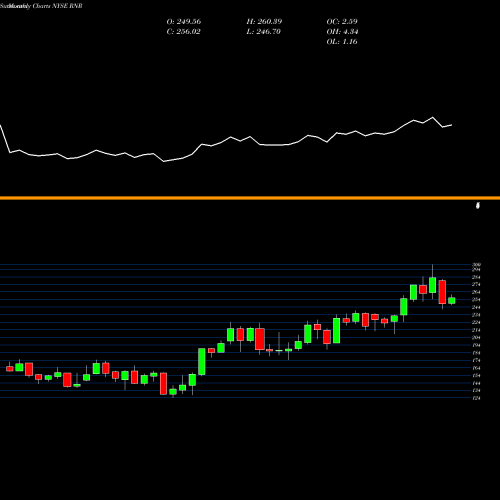Click the 244 price axis label

pos(476,307)
